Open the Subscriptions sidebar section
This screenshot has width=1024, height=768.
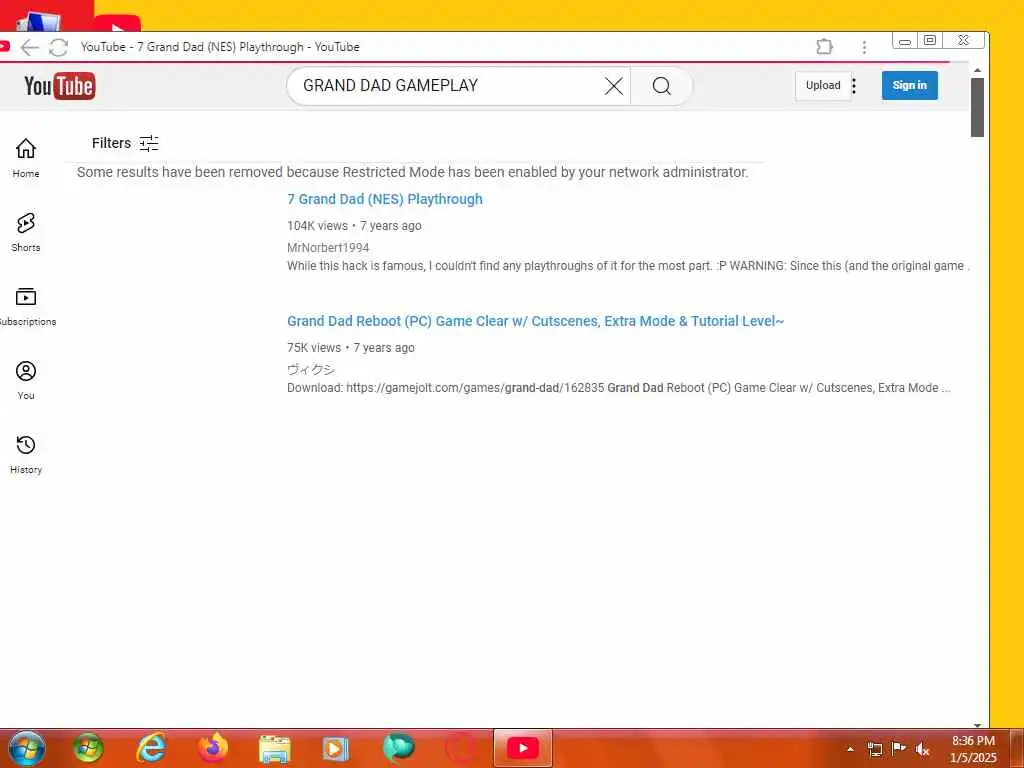pos(25,306)
